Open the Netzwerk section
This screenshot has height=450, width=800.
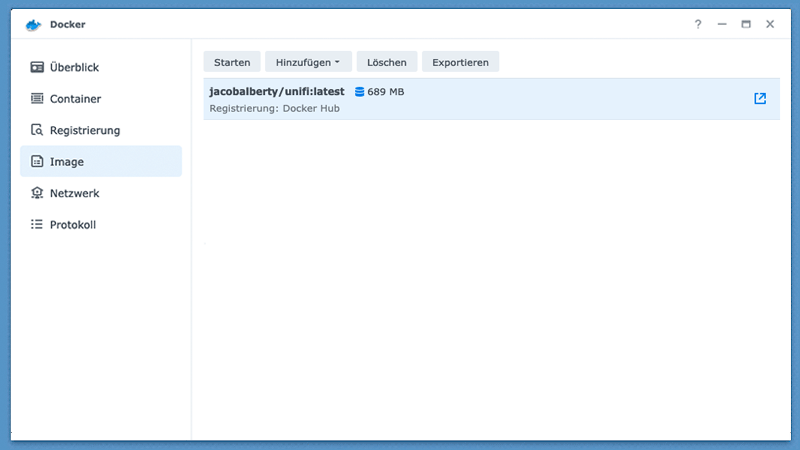(75, 193)
